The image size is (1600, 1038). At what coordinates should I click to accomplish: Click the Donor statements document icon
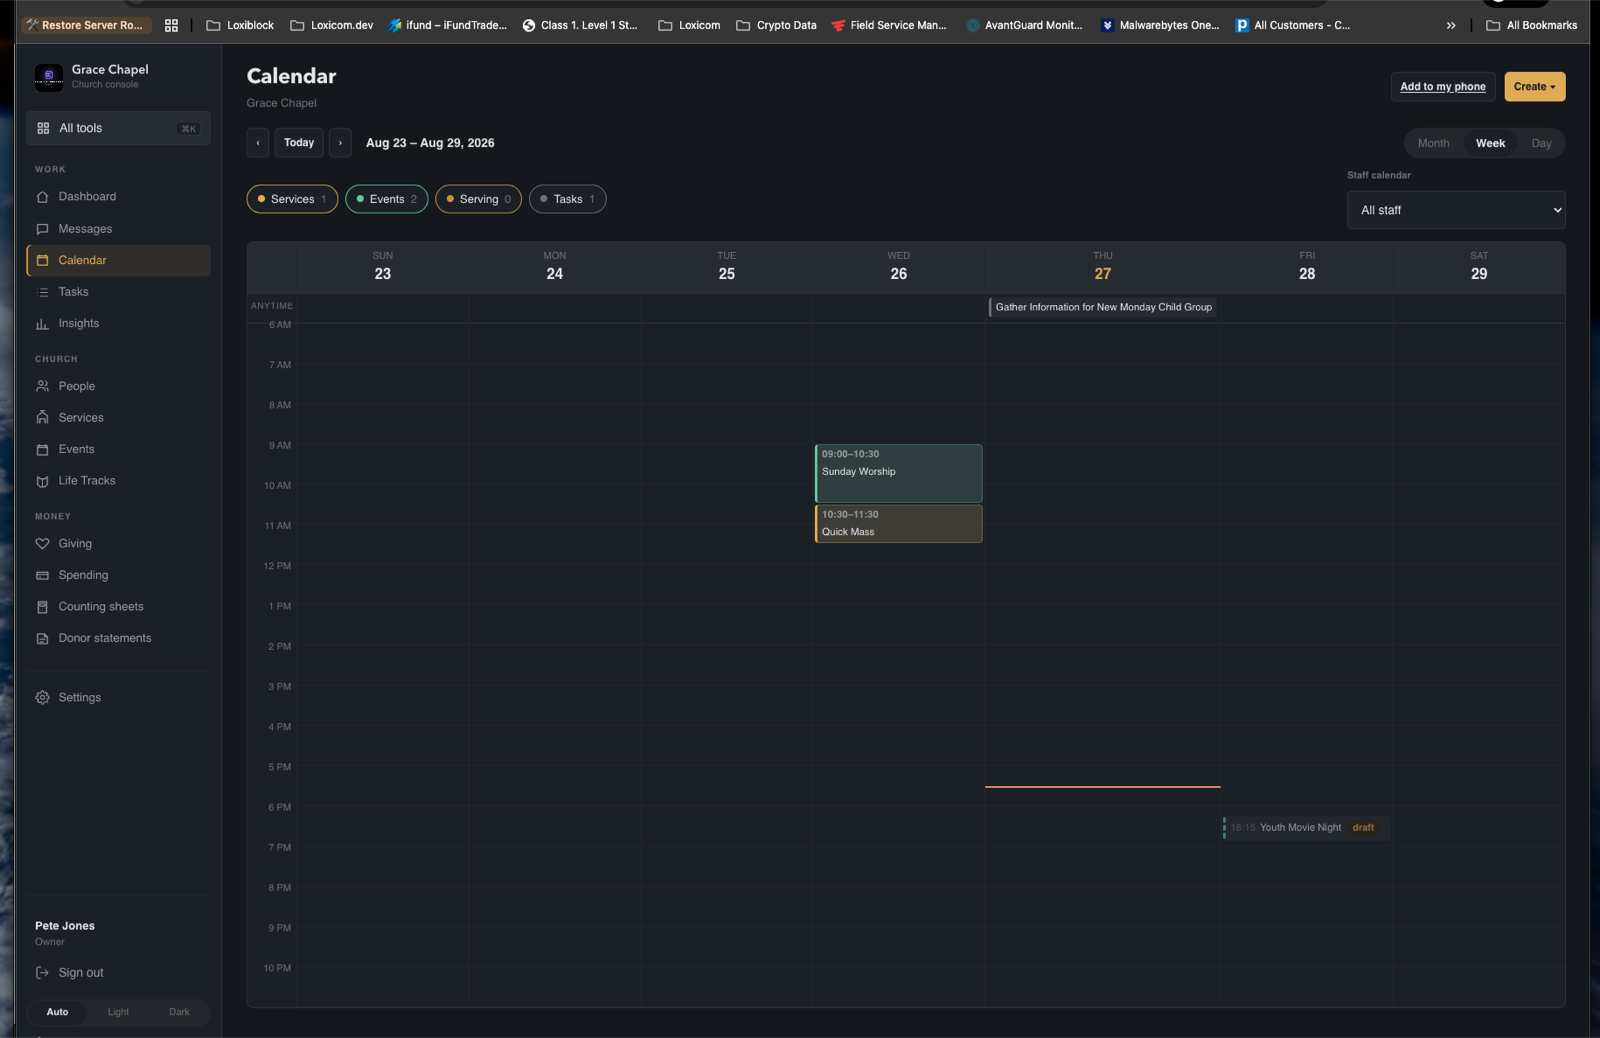point(42,638)
